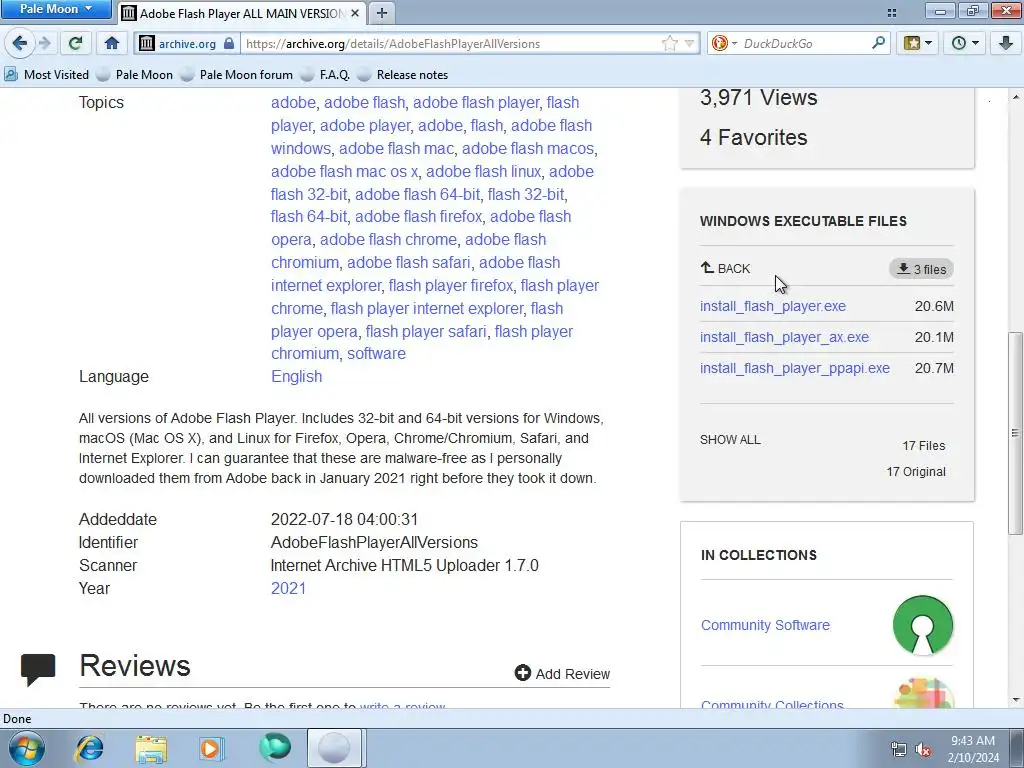1024x768 pixels.
Task: Click the archive.org site identity icon
Action: 148,44
